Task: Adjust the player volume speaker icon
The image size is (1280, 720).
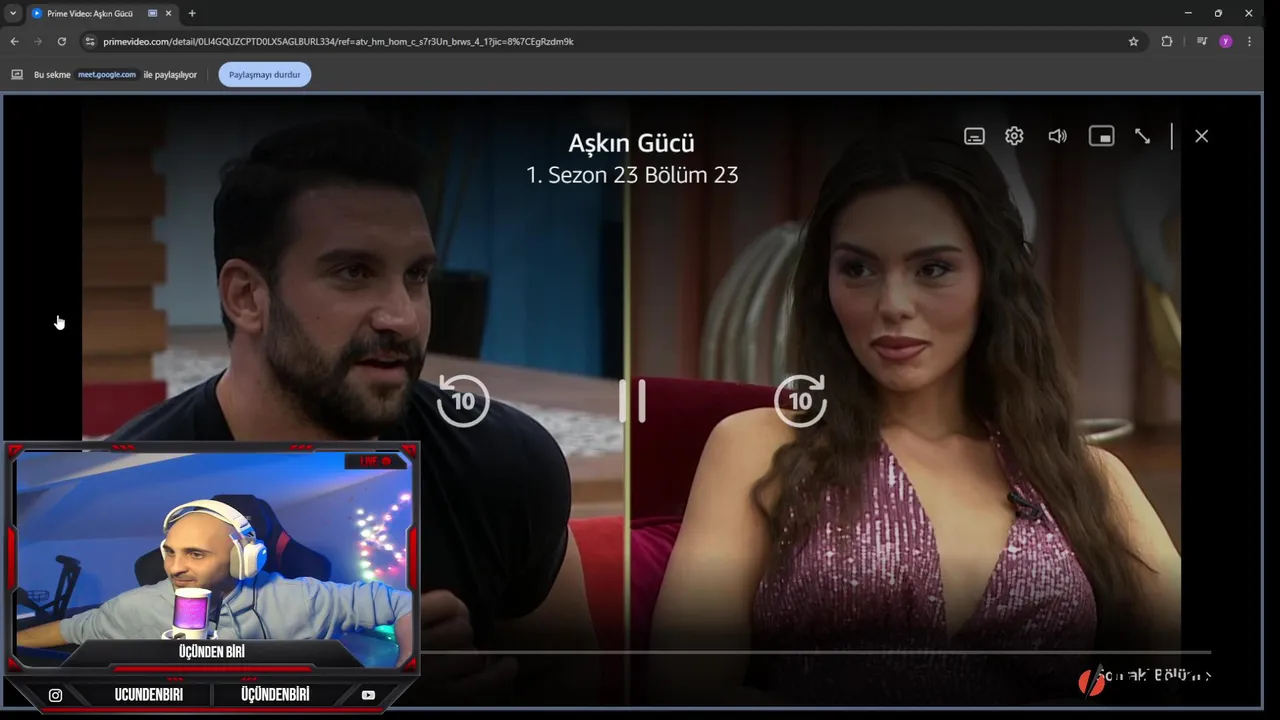Action: point(1057,136)
